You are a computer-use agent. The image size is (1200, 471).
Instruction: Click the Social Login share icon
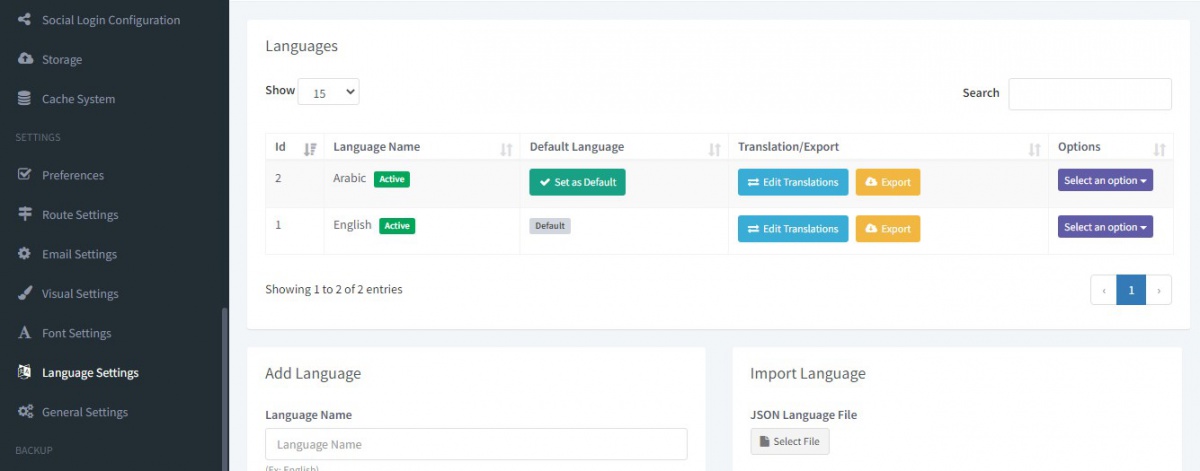click(25, 20)
